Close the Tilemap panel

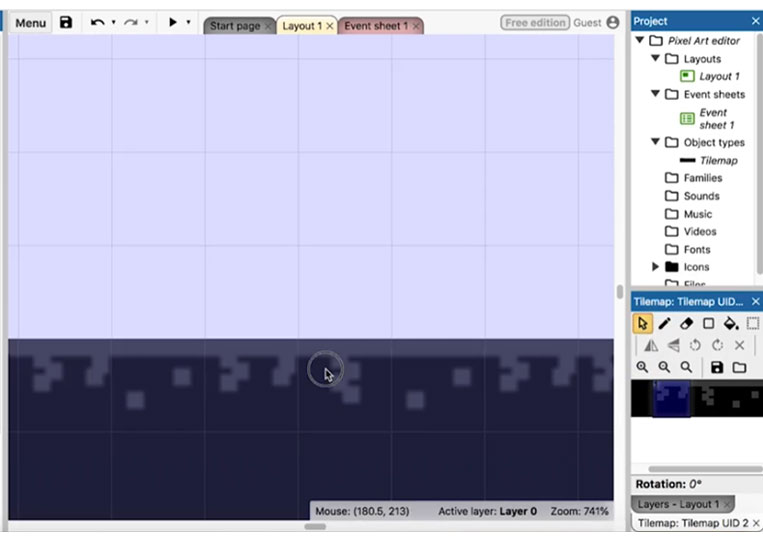[x=755, y=302]
